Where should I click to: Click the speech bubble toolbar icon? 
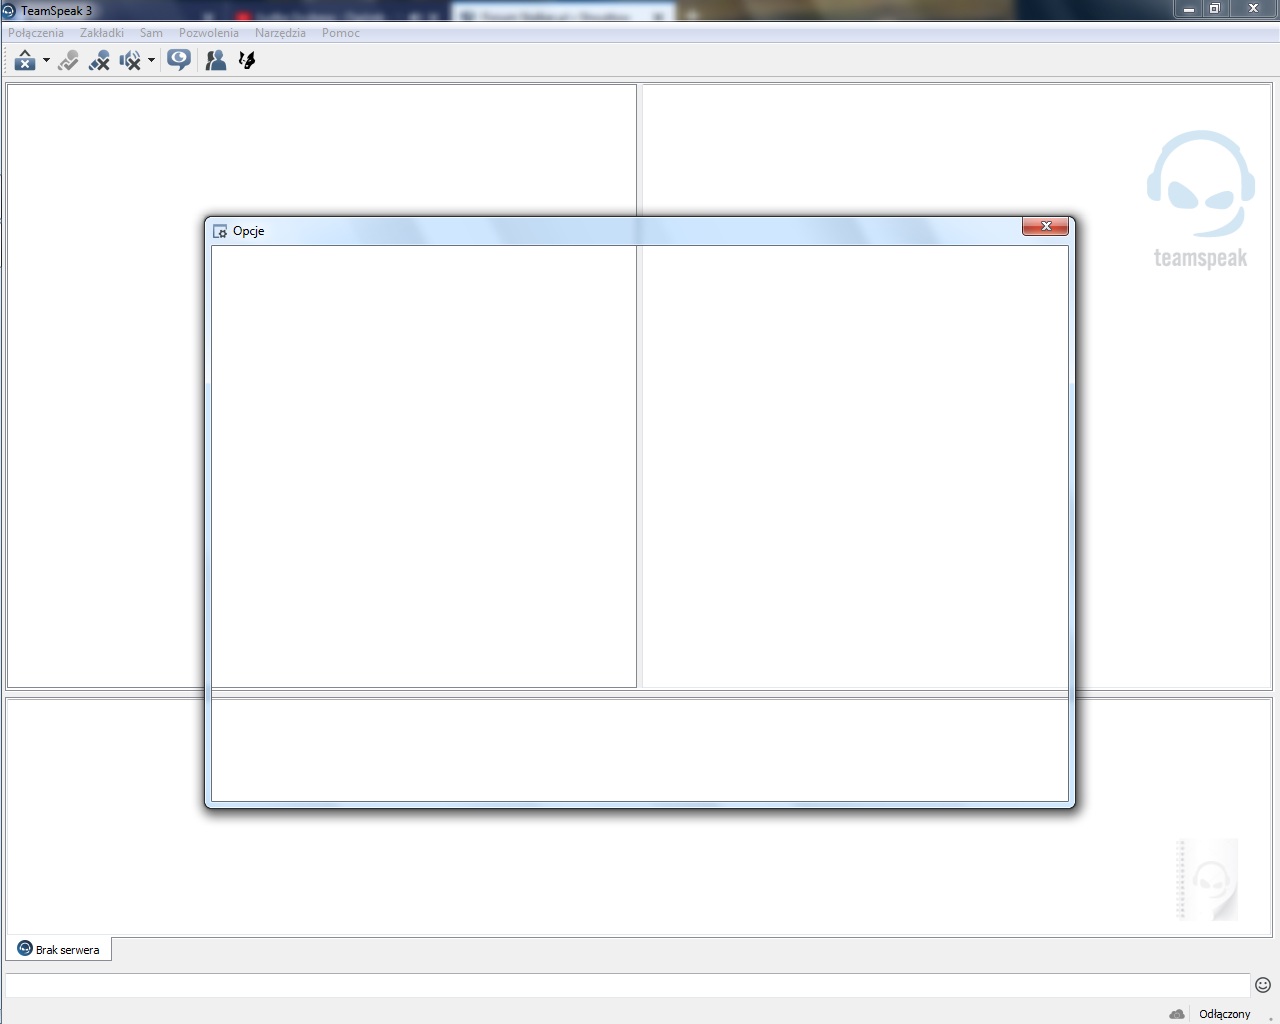coord(179,61)
